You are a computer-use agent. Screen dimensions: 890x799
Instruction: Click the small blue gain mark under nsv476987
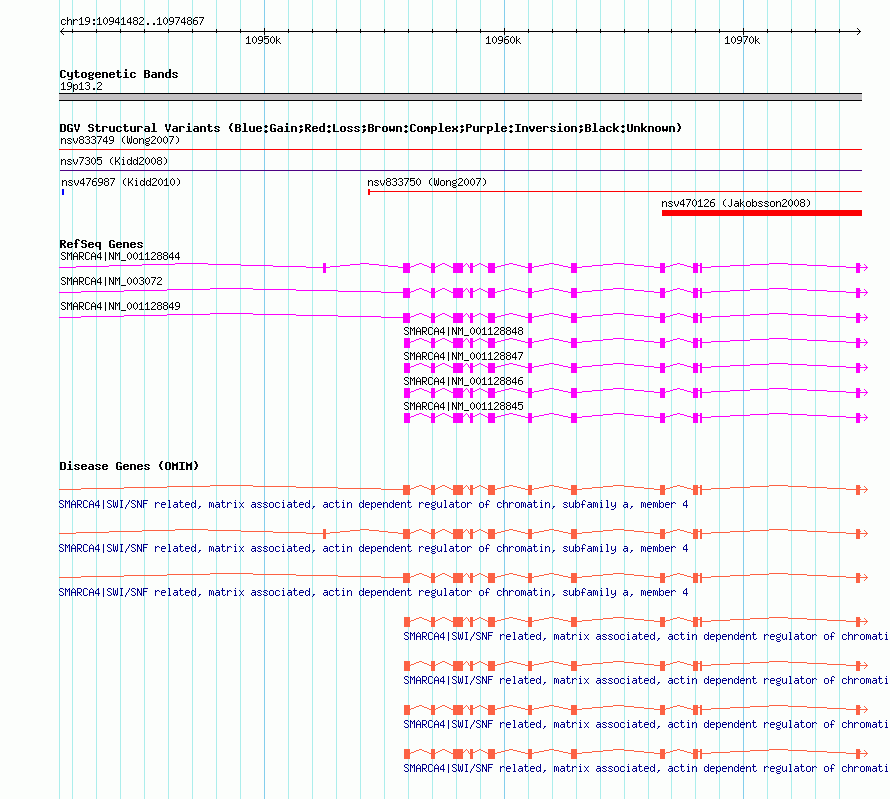[63, 192]
